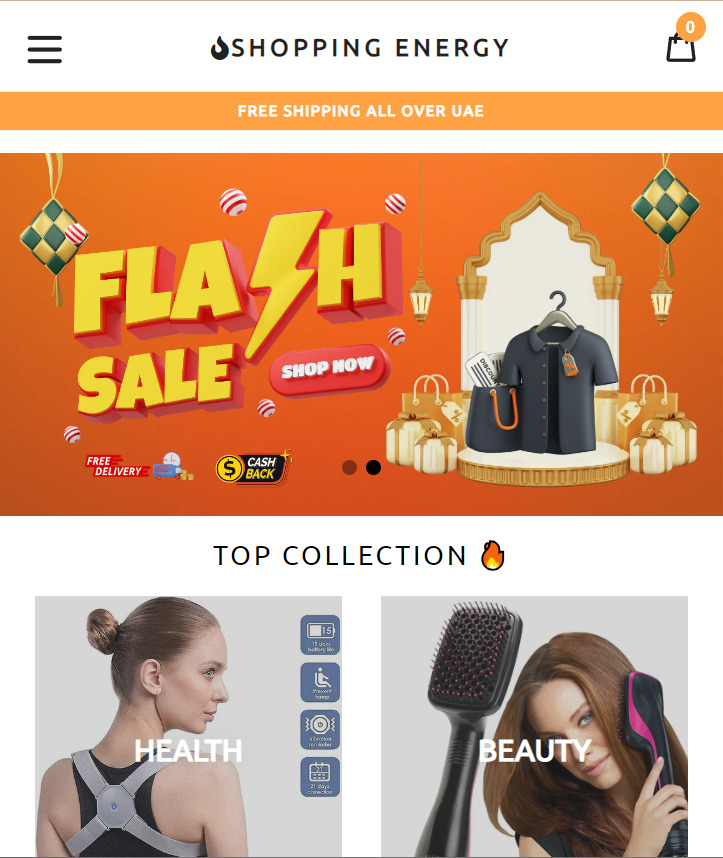Viewport: 723px width, 858px height.
Task: Click the Free Shipping All Over UAE bar
Action: [x=361, y=111]
